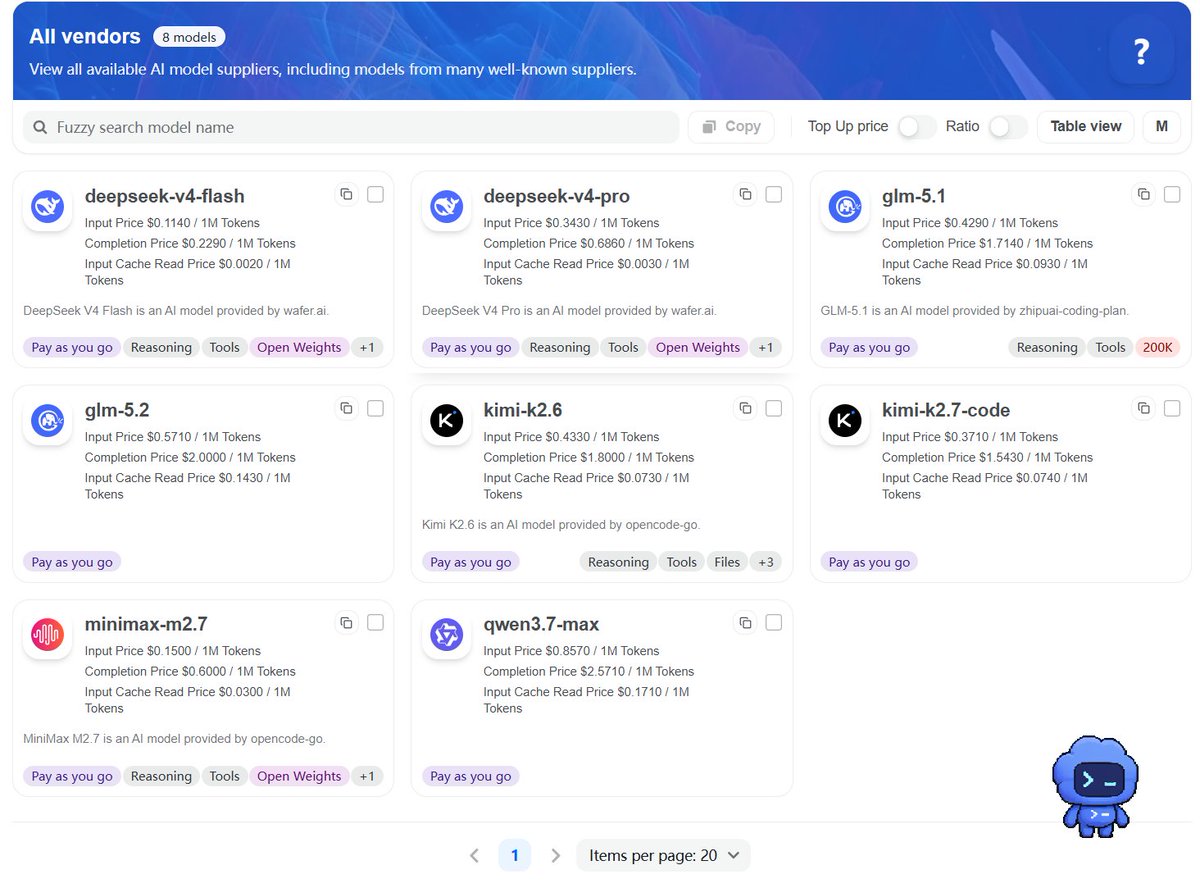Click the minimax-m2.7 waveform logo

pos(47,635)
